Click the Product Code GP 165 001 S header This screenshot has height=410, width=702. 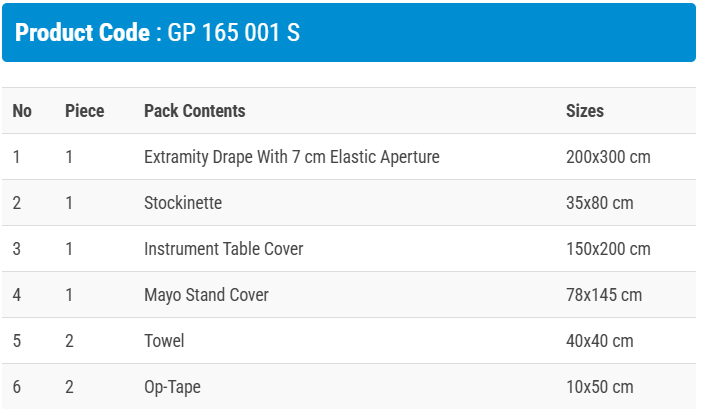click(x=158, y=32)
